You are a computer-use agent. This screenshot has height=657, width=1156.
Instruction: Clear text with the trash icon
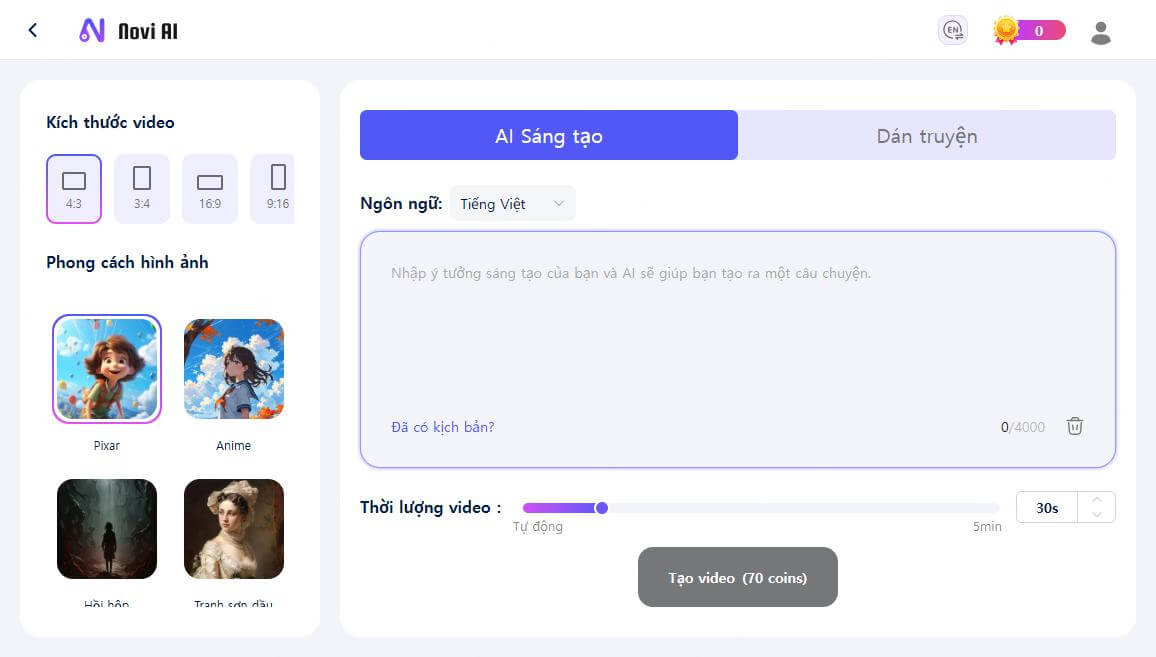[x=1075, y=426]
